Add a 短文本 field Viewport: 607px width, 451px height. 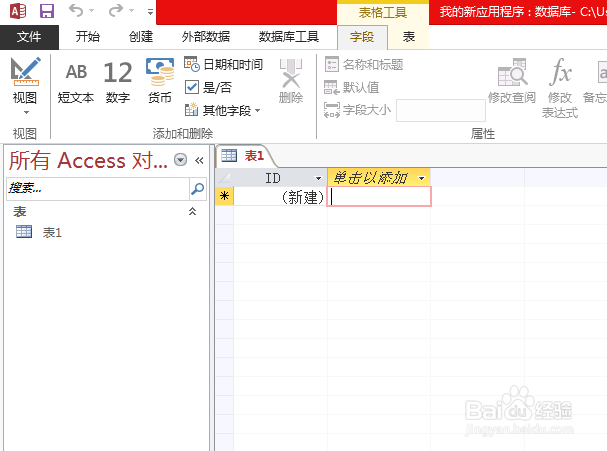pos(76,81)
